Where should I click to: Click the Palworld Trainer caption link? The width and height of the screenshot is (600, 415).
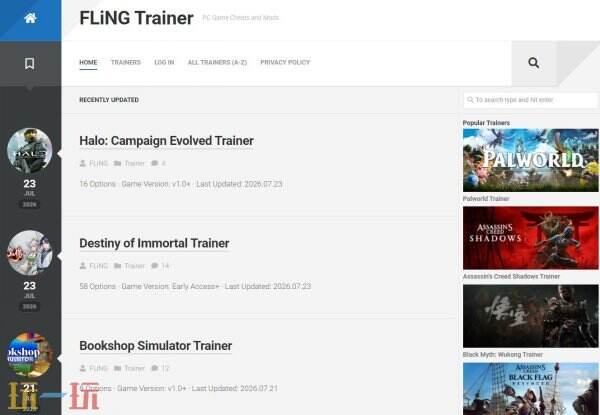486,199
